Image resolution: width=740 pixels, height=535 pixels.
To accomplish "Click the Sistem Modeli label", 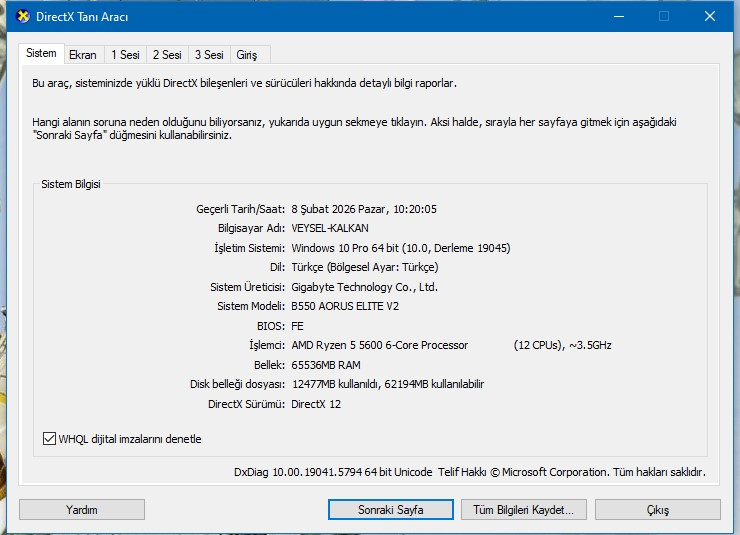I will tap(251, 307).
